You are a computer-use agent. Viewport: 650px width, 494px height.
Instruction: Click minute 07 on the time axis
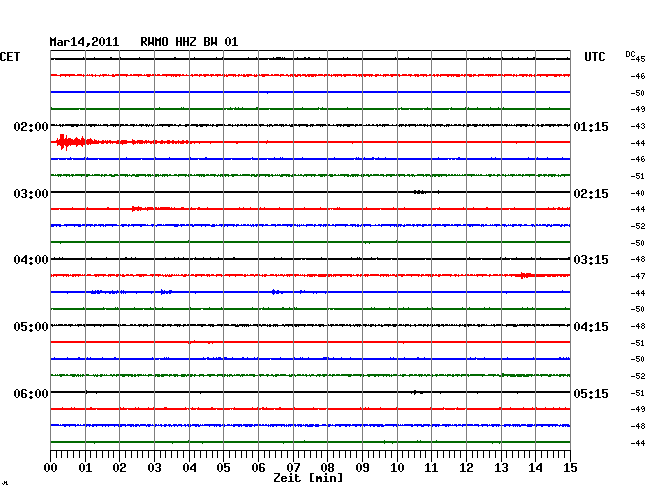coord(293,468)
